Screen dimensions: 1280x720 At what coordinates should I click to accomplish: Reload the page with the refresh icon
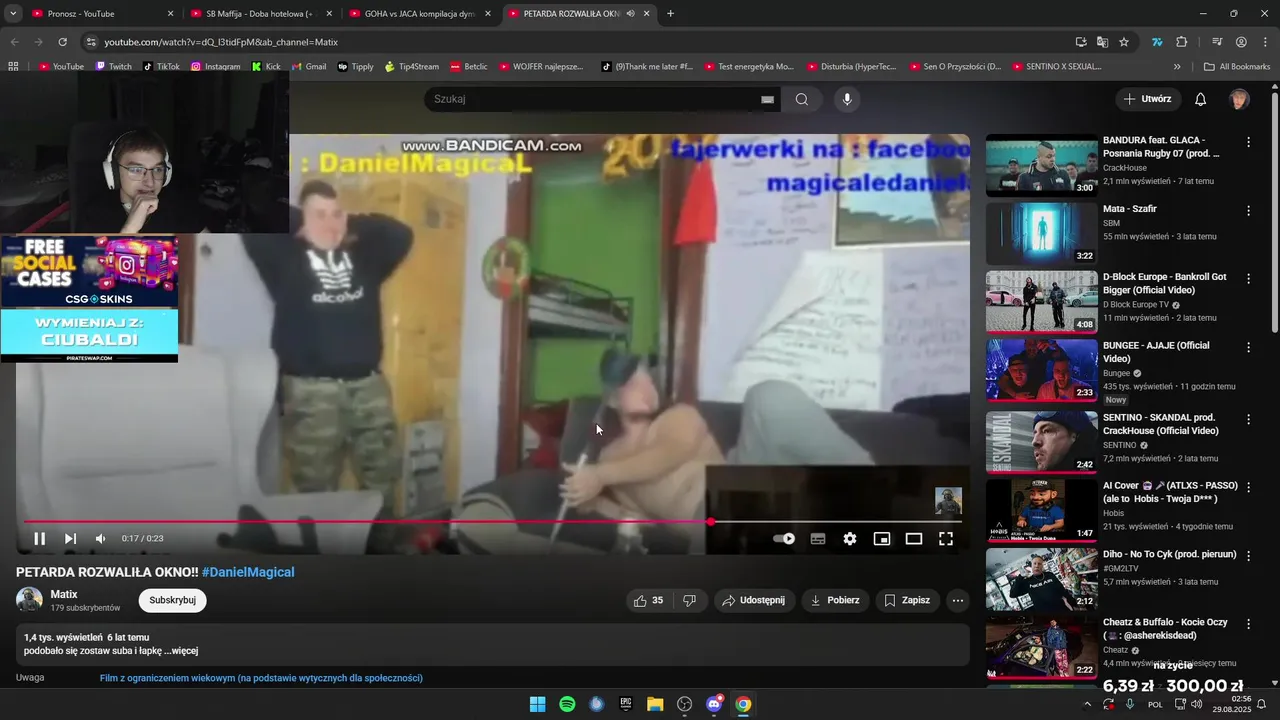pos(62,42)
